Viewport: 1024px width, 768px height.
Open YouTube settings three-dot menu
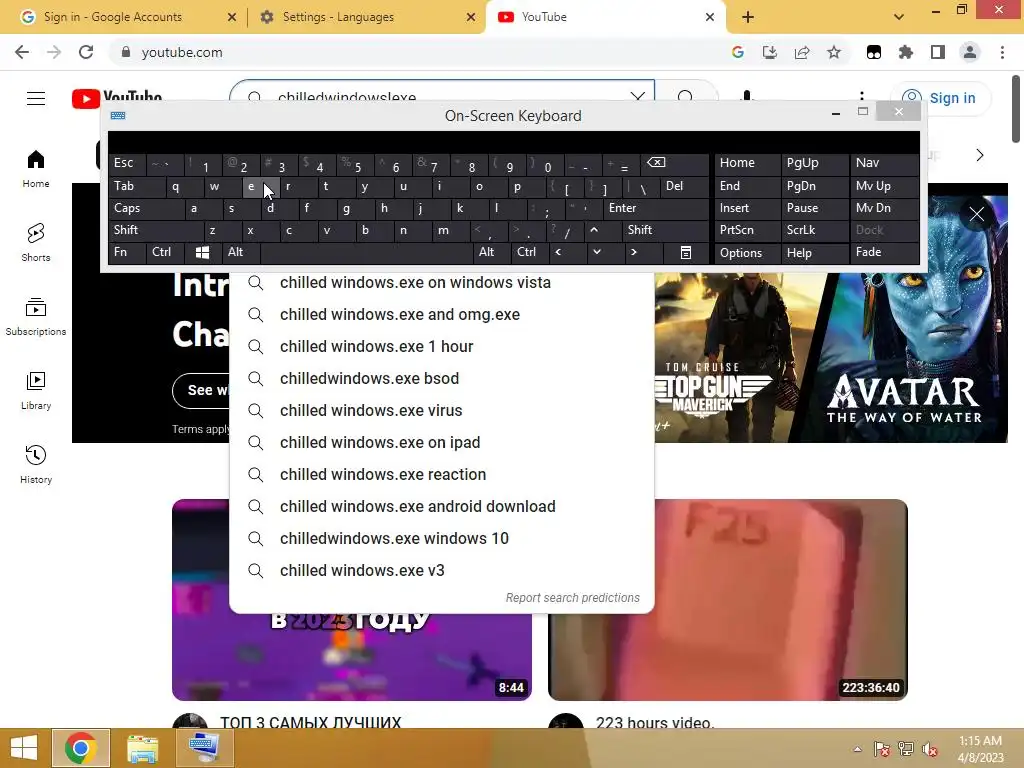(x=862, y=97)
